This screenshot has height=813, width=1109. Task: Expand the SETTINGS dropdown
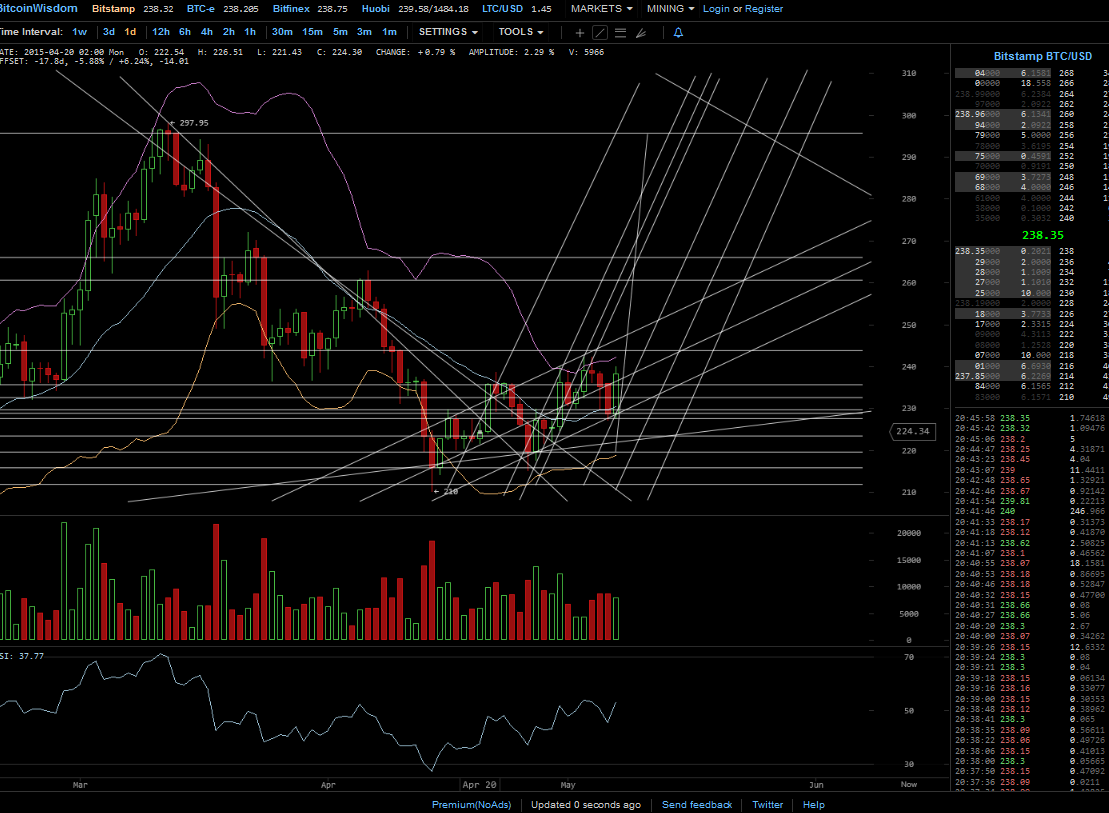pyautogui.click(x=448, y=32)
